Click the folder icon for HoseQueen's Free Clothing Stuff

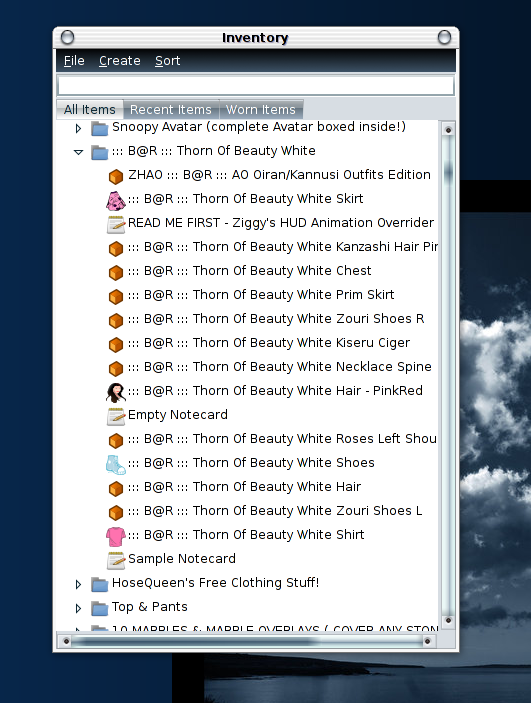(100, 584)
